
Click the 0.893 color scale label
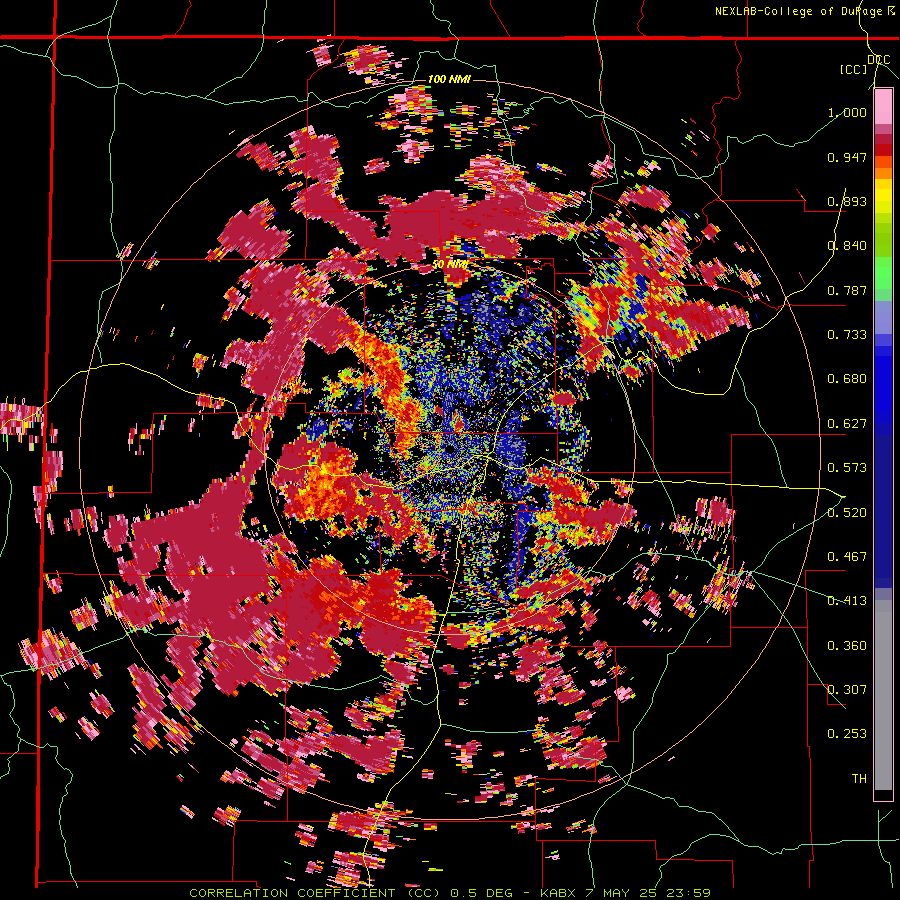[847, 201]
